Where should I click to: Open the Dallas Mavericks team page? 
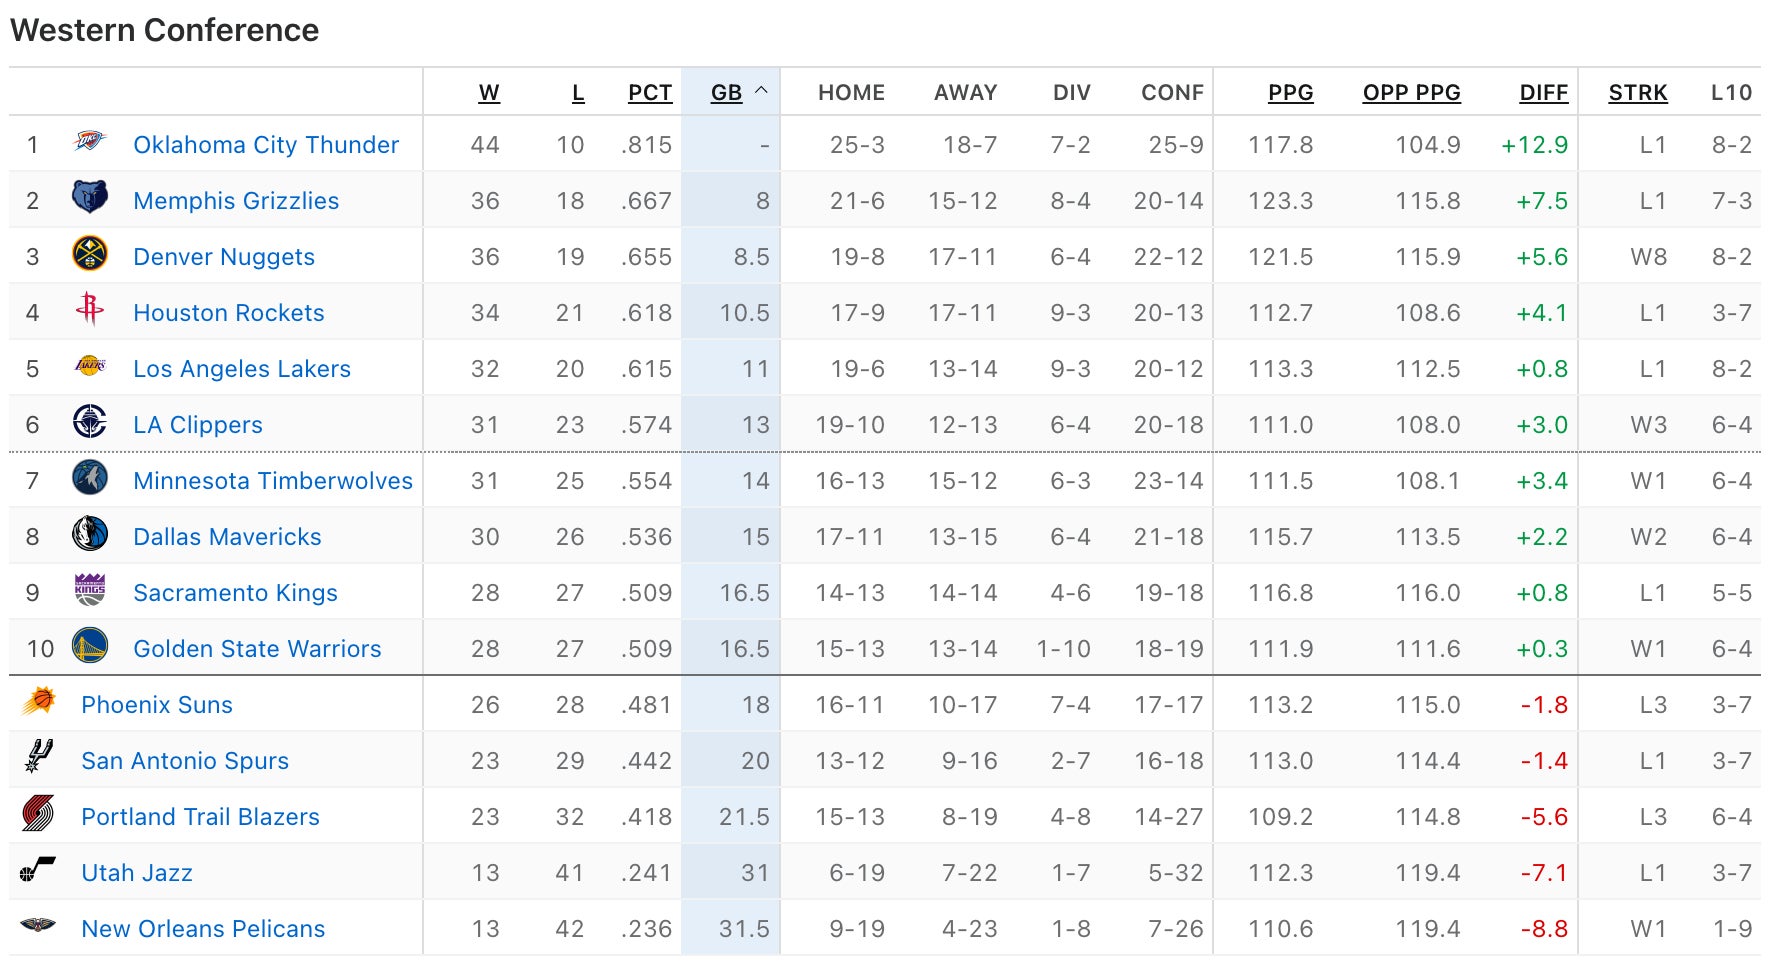click(227, 537)
